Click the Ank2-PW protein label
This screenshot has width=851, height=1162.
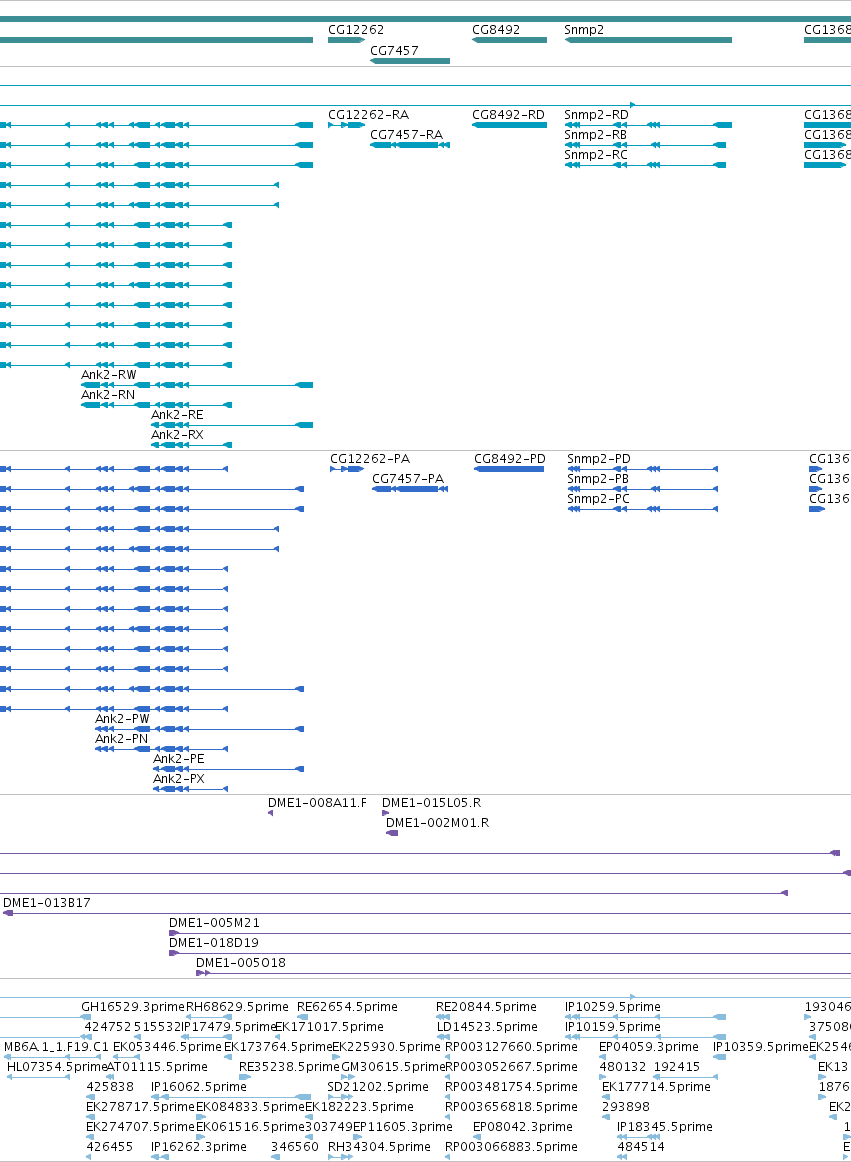[122, 719]
